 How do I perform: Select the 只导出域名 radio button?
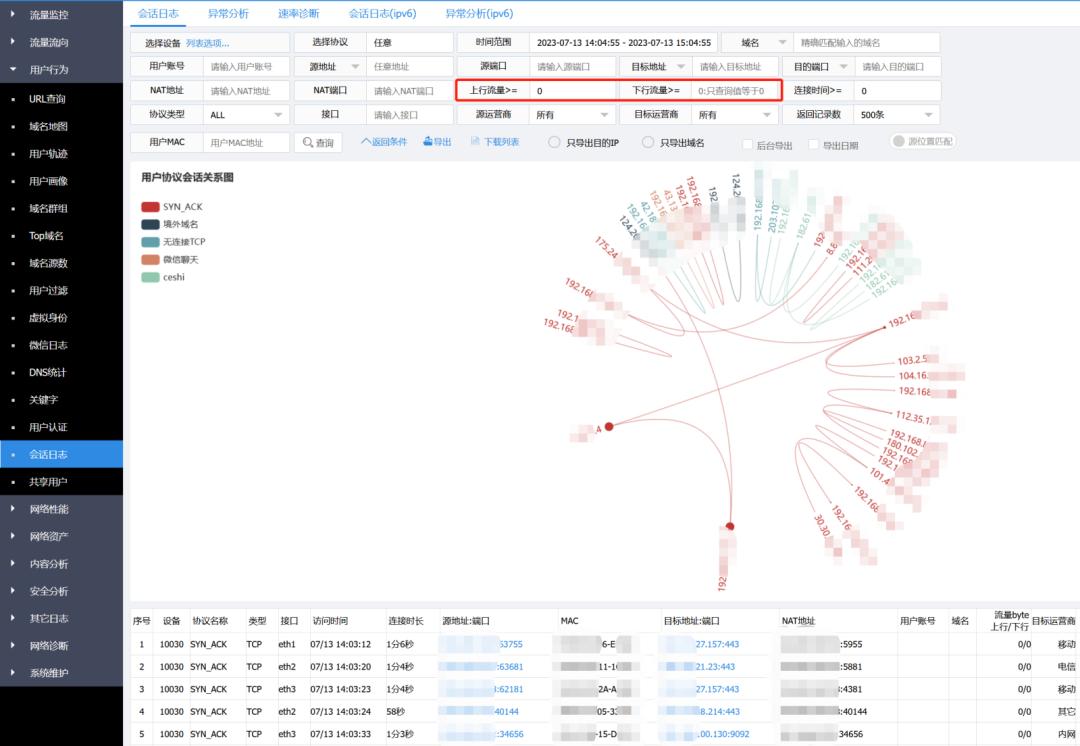648,143
